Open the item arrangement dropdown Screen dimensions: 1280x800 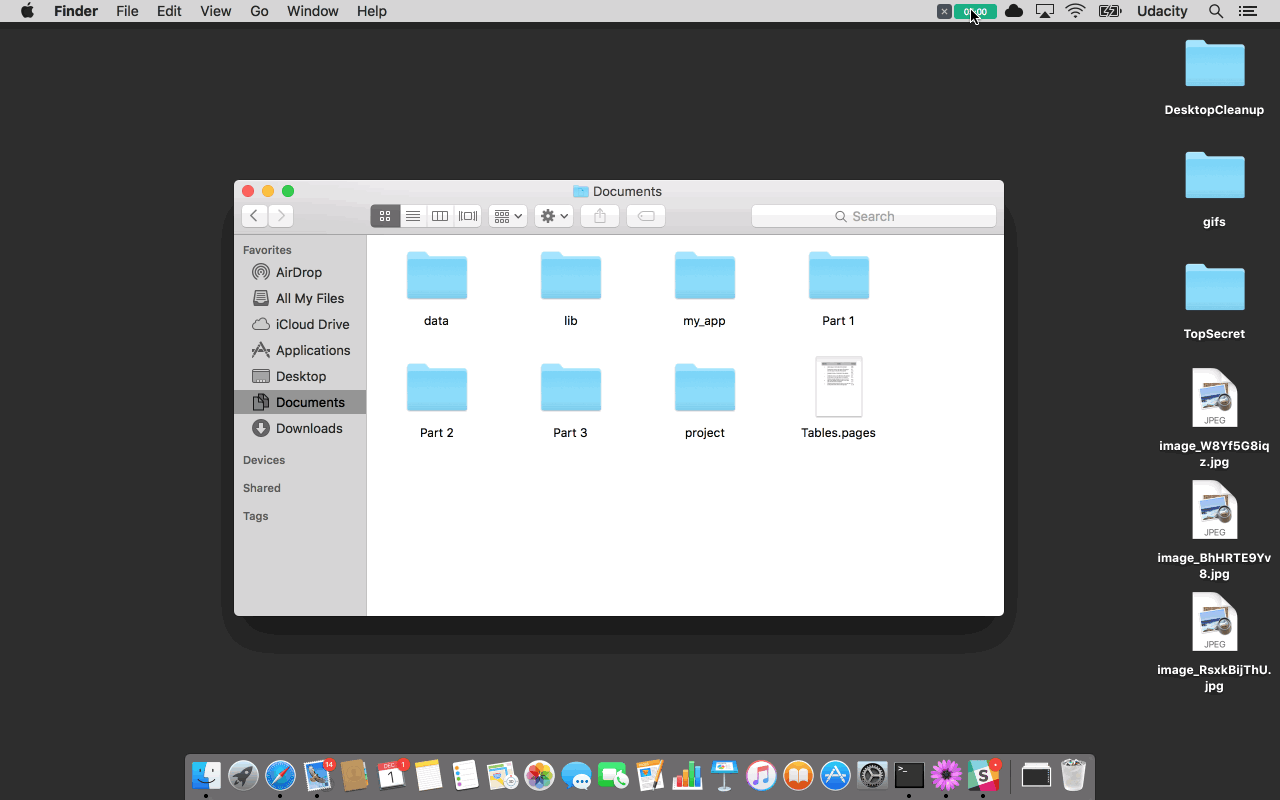point(507,215)
